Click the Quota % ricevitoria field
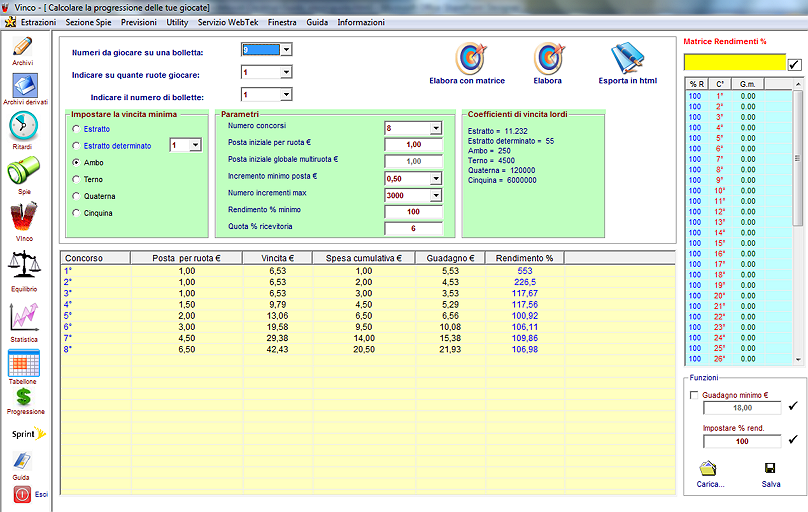 [413, 229]
